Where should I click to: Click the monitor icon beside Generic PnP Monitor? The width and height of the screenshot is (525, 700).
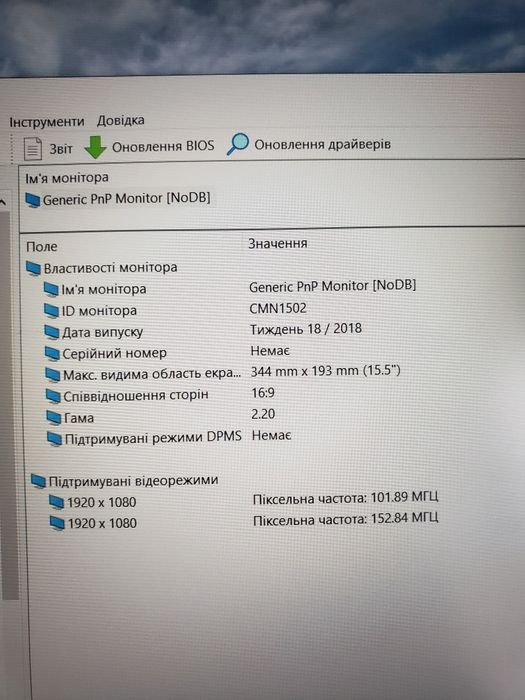pyautogui.click(x=33, y=200)
